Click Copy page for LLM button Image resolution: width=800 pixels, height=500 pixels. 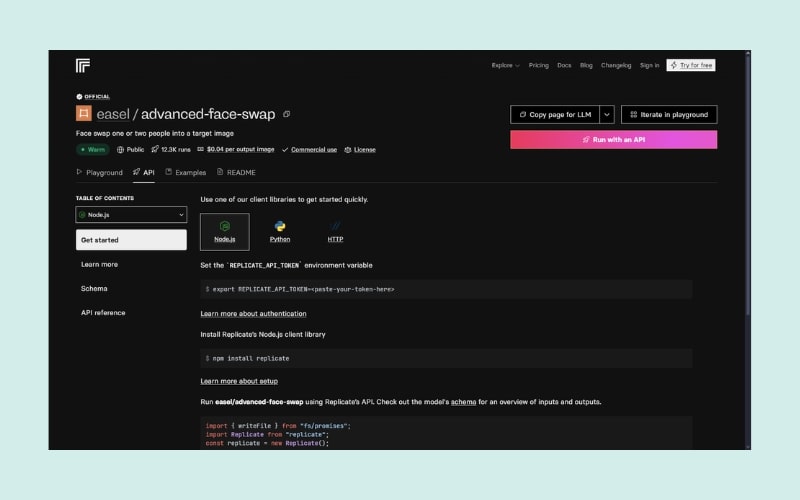tap(555, 114)
